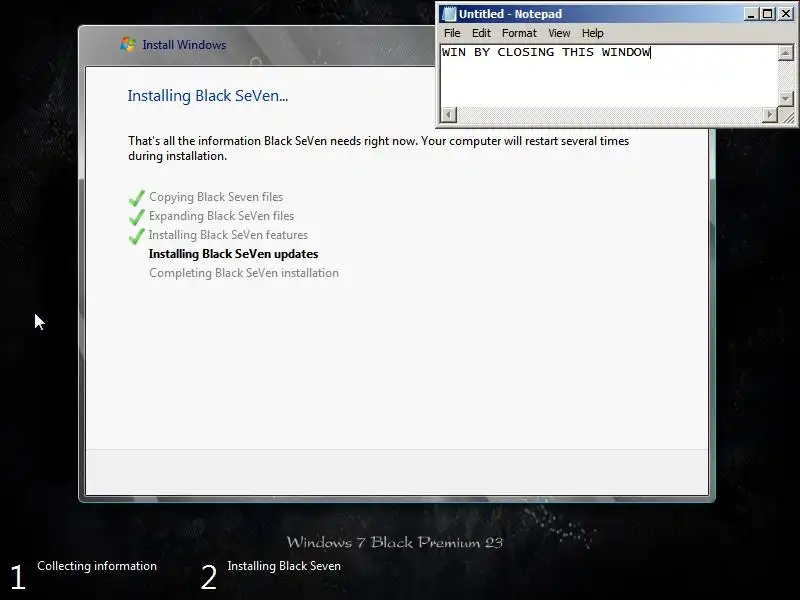Click the Notepad resize grip corner
This screenshot has height=600, width=800.
click(787, 116)
